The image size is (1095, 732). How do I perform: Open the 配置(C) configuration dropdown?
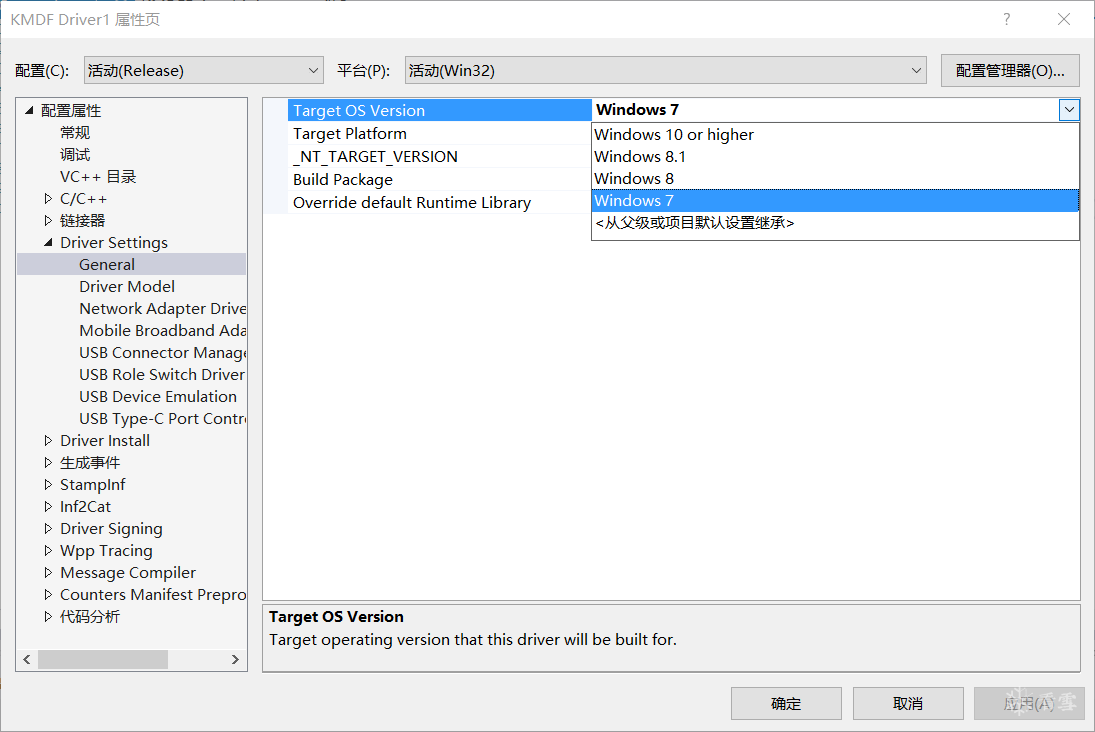click(203, 71)
